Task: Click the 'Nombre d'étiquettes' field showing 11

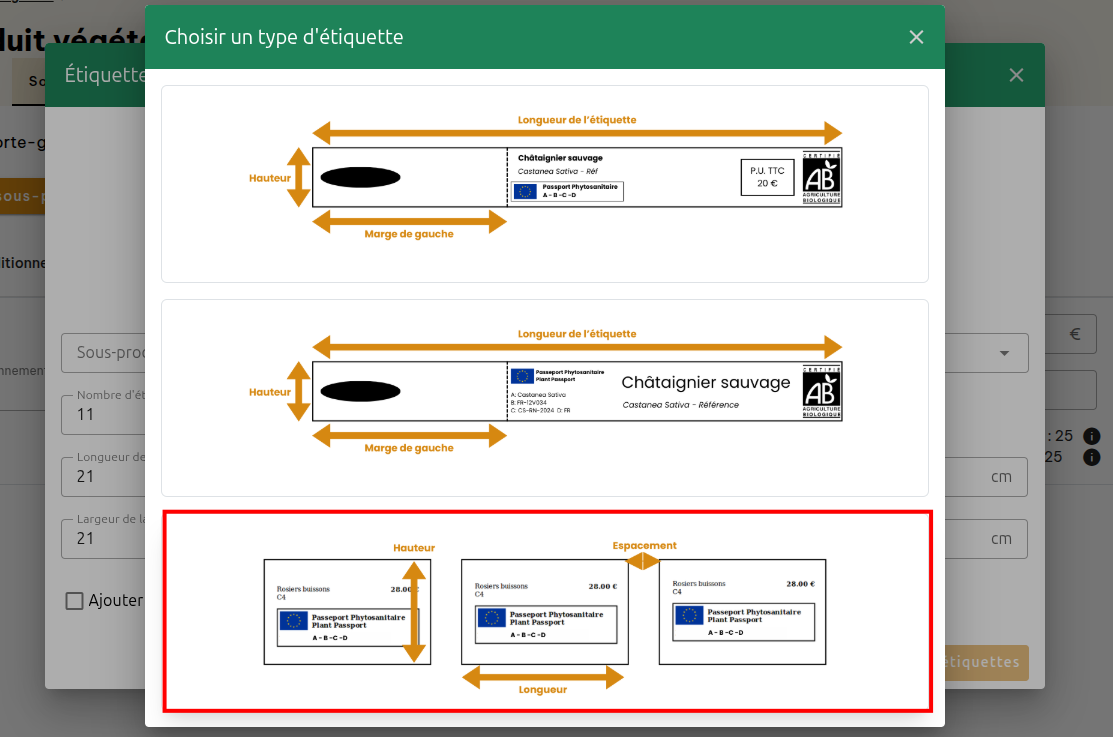Action: pyautogui.click(x=104, y=415)
